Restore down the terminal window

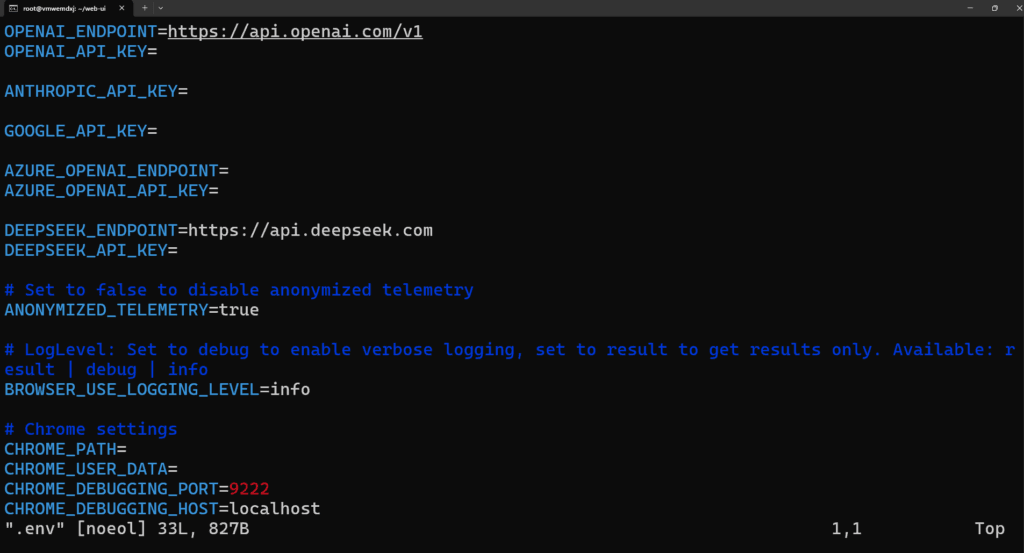click(994, 8)
